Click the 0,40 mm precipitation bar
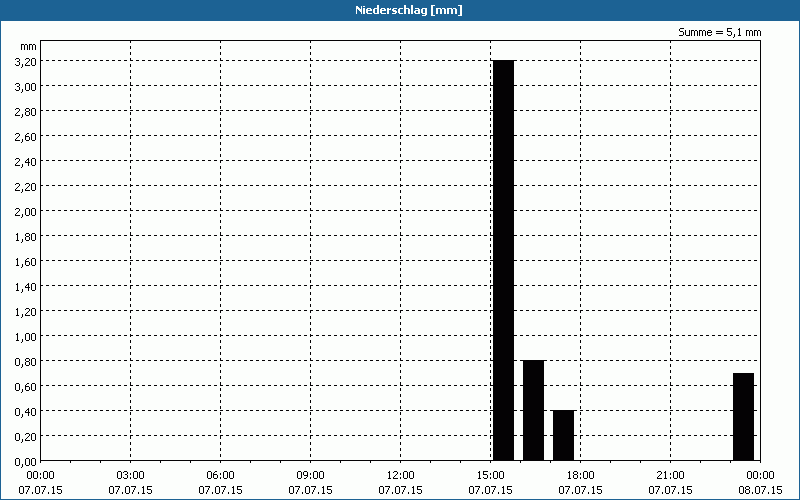Viewport: 800px width, 500px height. 564,435
